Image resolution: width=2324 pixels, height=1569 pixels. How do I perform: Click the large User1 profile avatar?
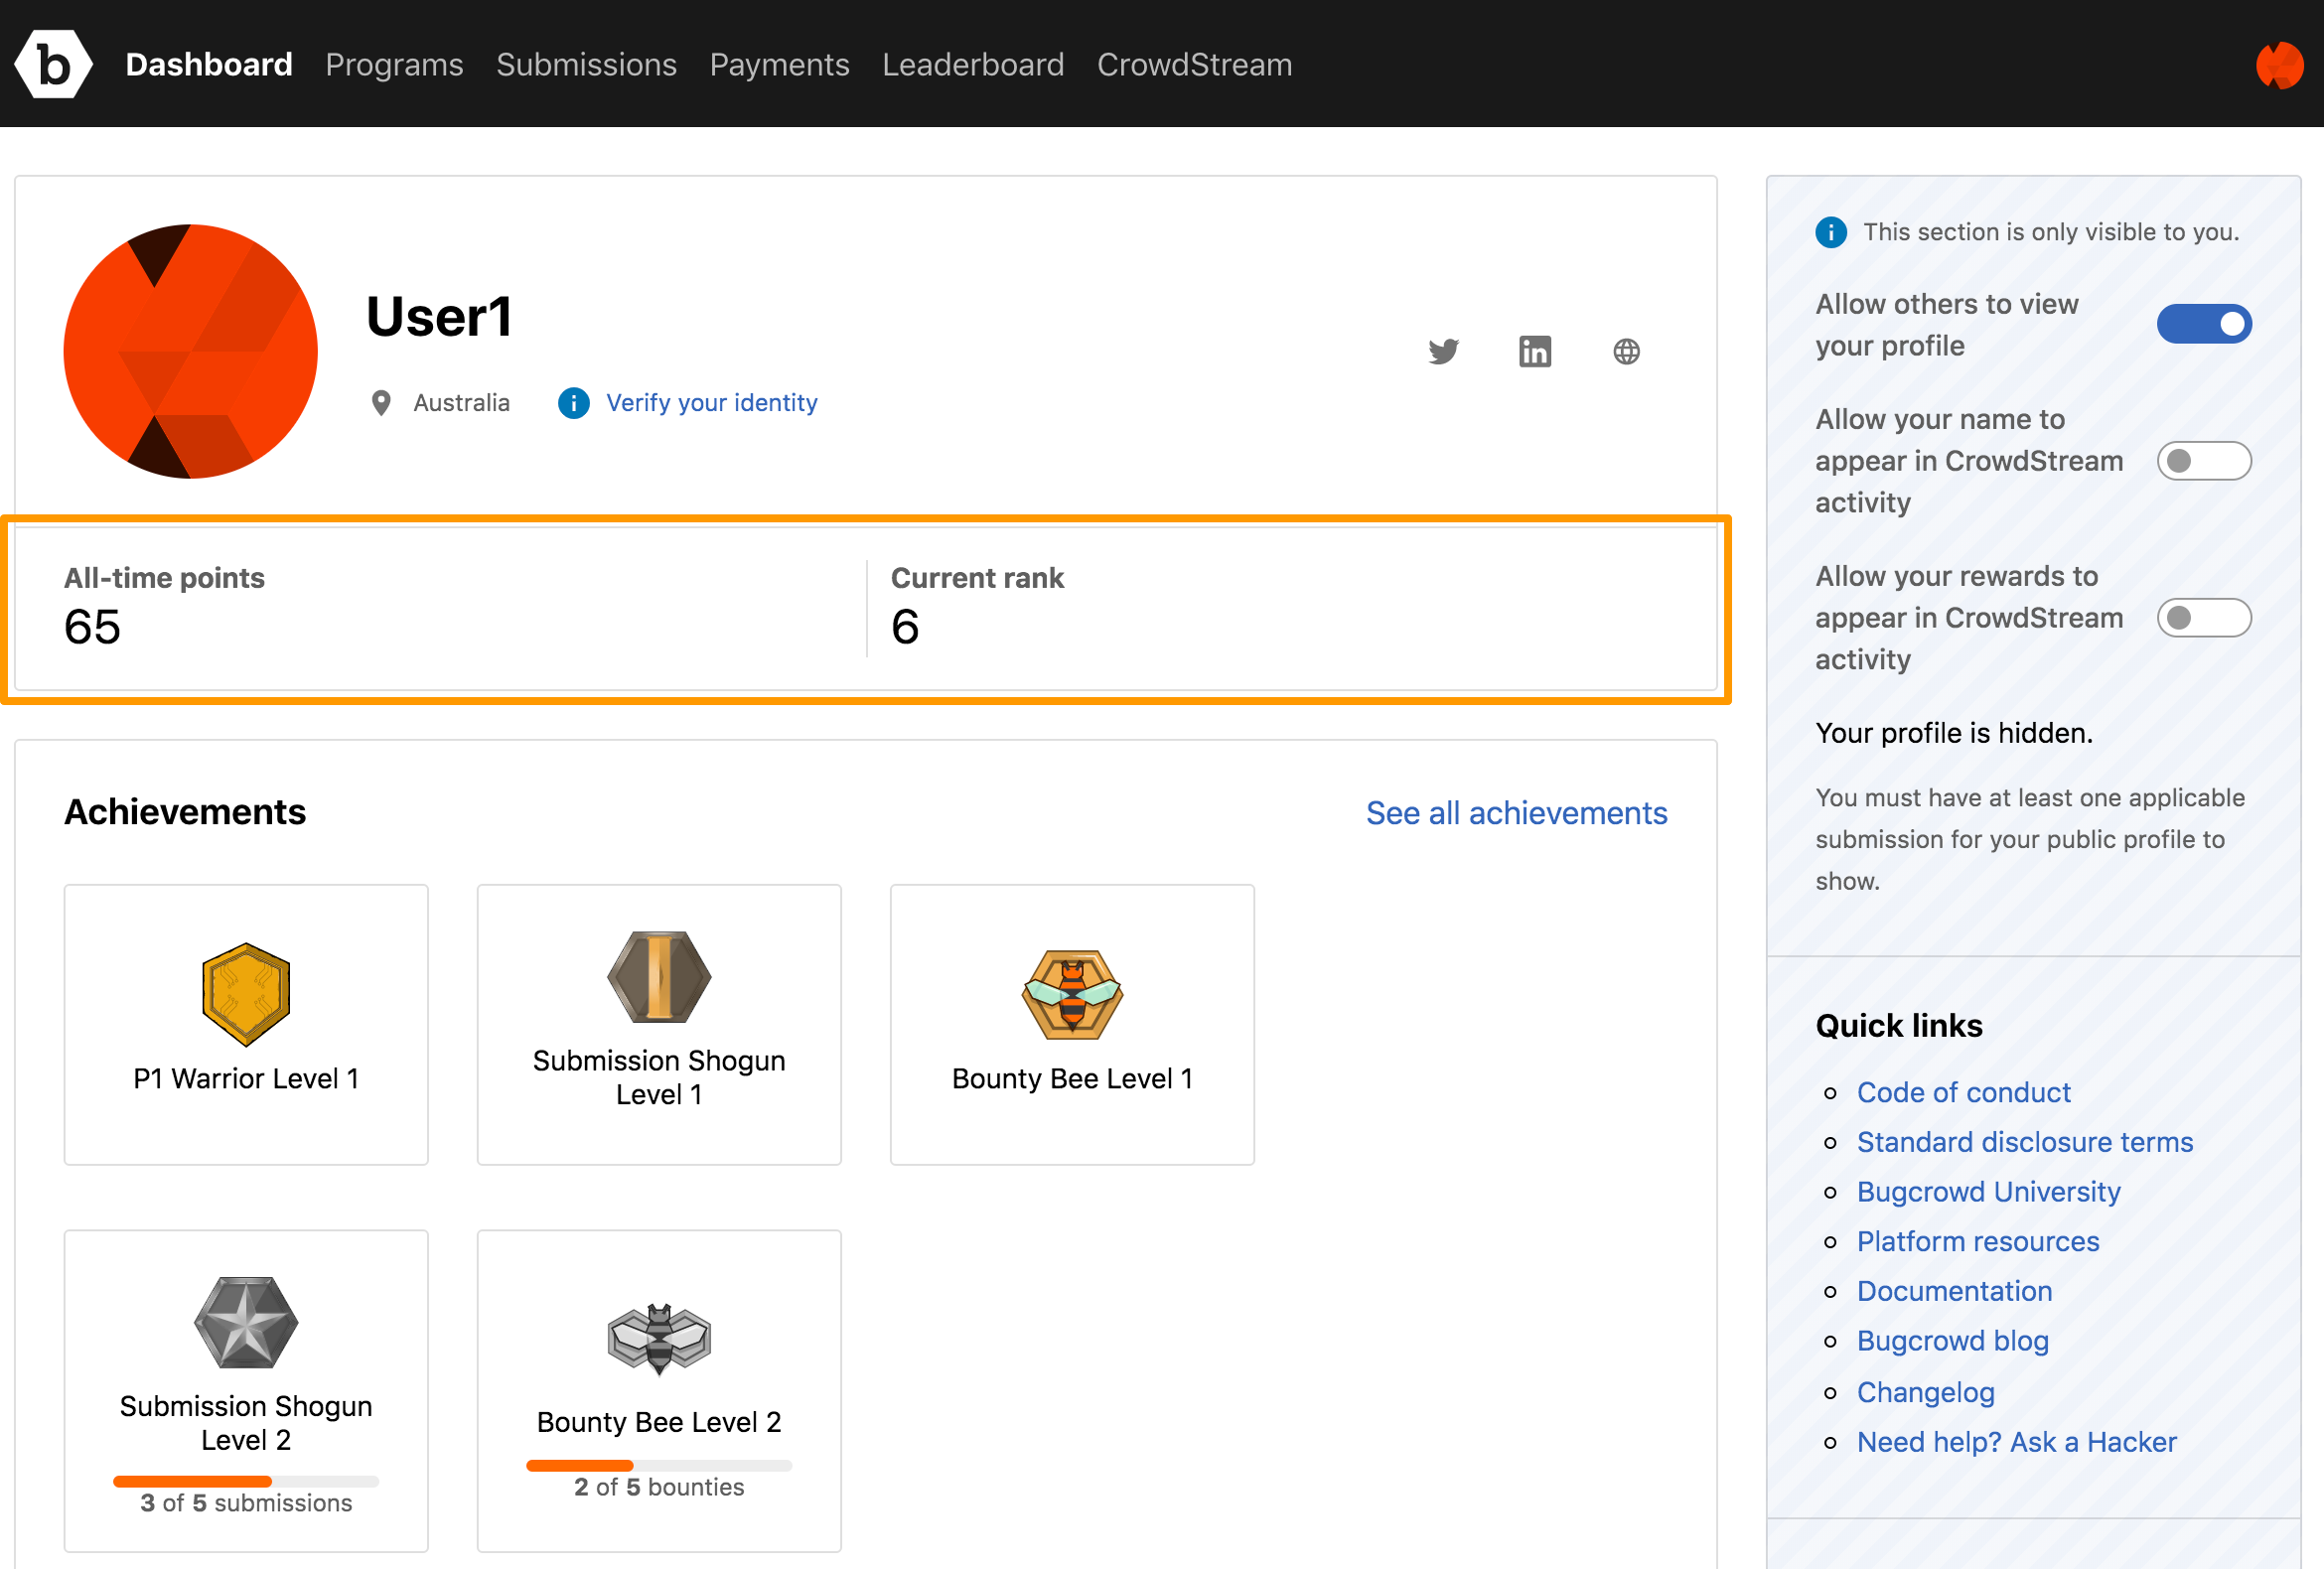pyautogui.click(x=190, y=351)
